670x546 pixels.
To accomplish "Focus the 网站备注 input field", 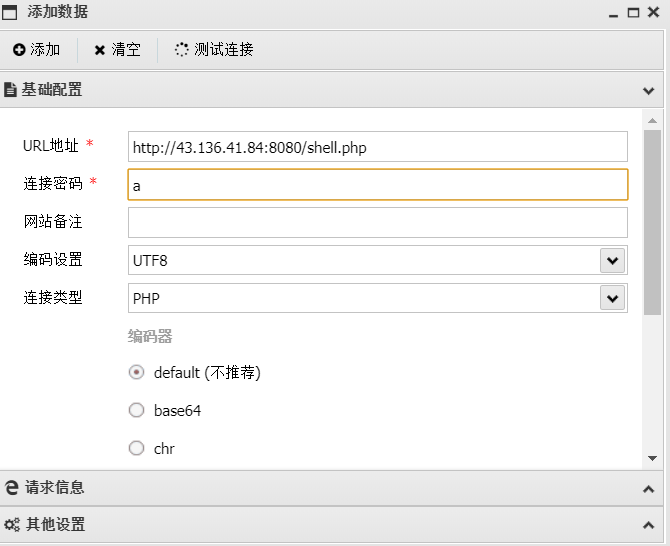I will coord(378,223).
